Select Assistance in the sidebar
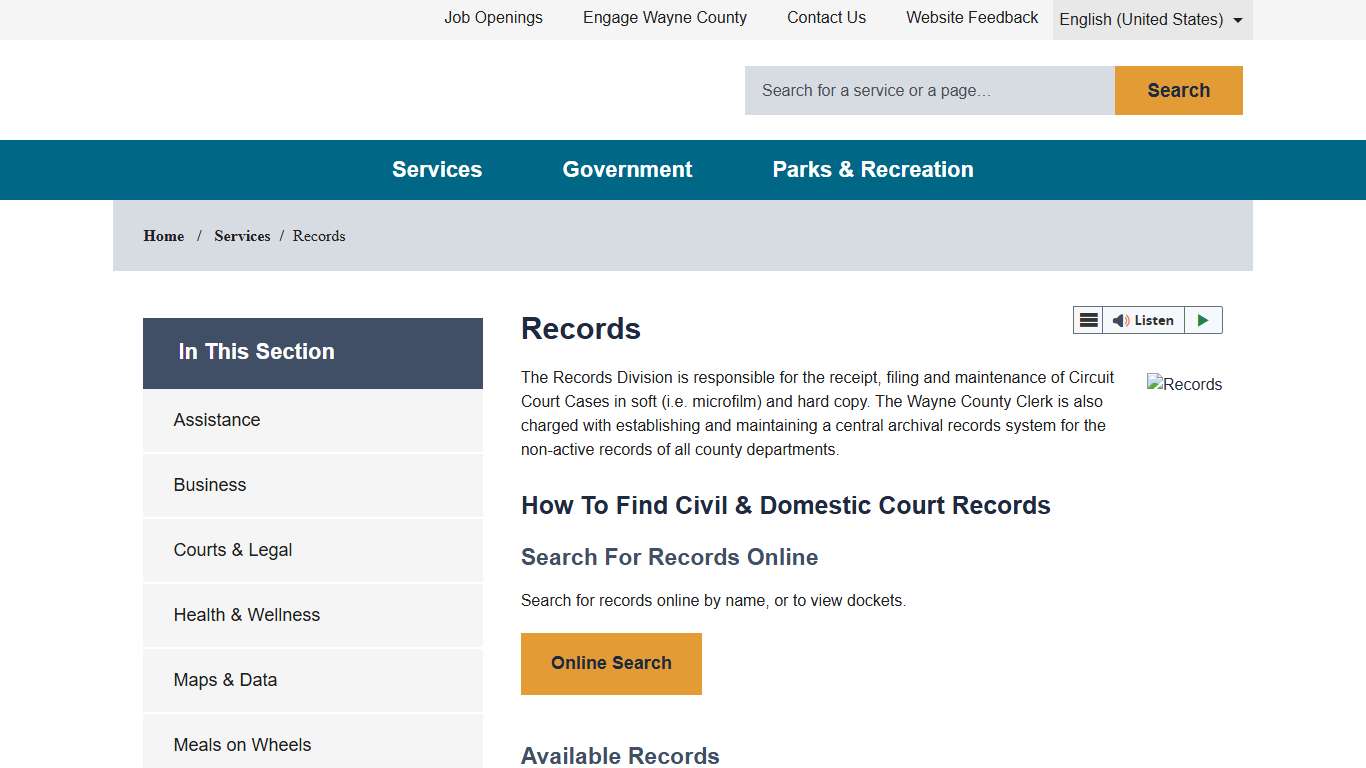The image size is (1366, 768). [x=217, y=420]
